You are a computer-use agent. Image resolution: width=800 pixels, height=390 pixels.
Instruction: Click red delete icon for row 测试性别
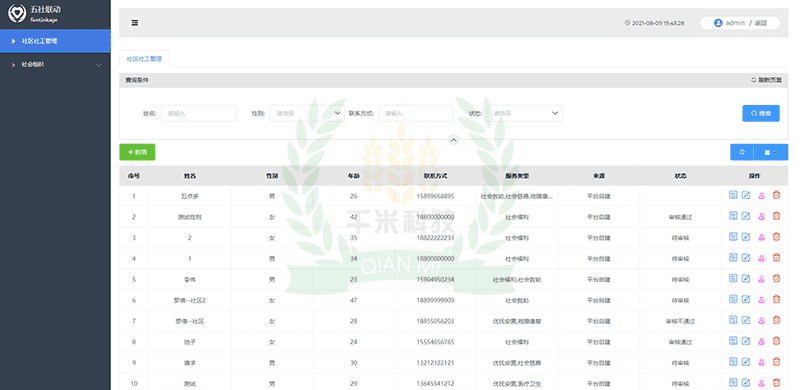(x=777, y=216)
